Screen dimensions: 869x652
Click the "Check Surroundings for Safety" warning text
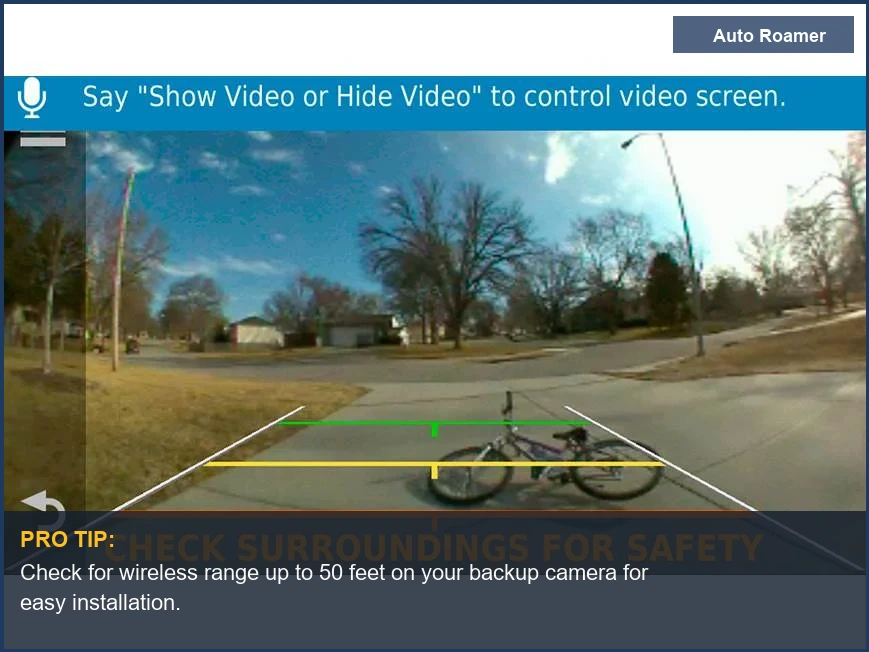440,548
